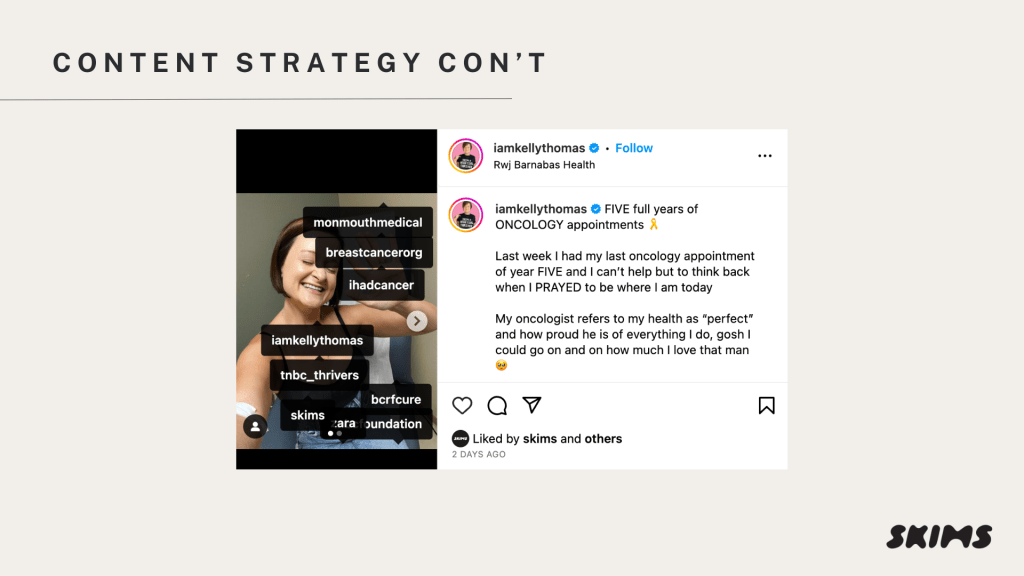Image resolution: width=1024 pixels, height=576 pixels.
Task: Open the three-dot more options menu
Action: coord(765,156)
